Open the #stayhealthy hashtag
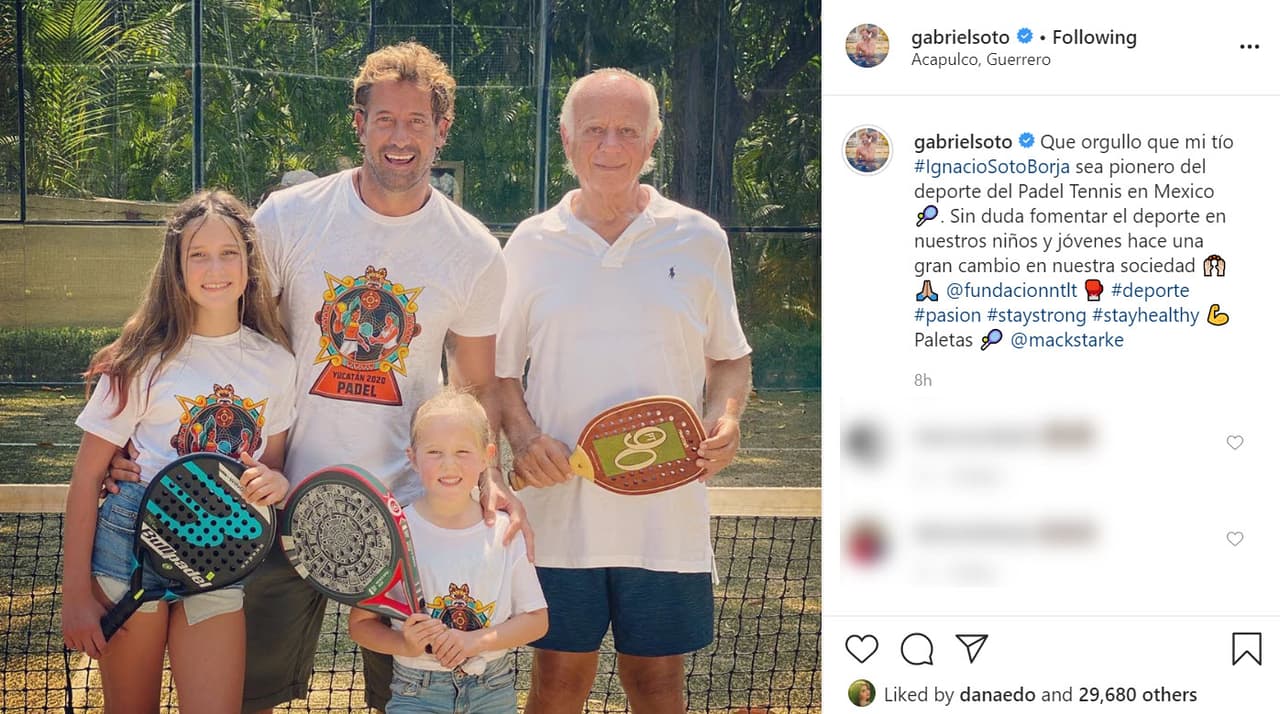The width and height of the screenshot is (1280, 714). (x=1145, y=315)
